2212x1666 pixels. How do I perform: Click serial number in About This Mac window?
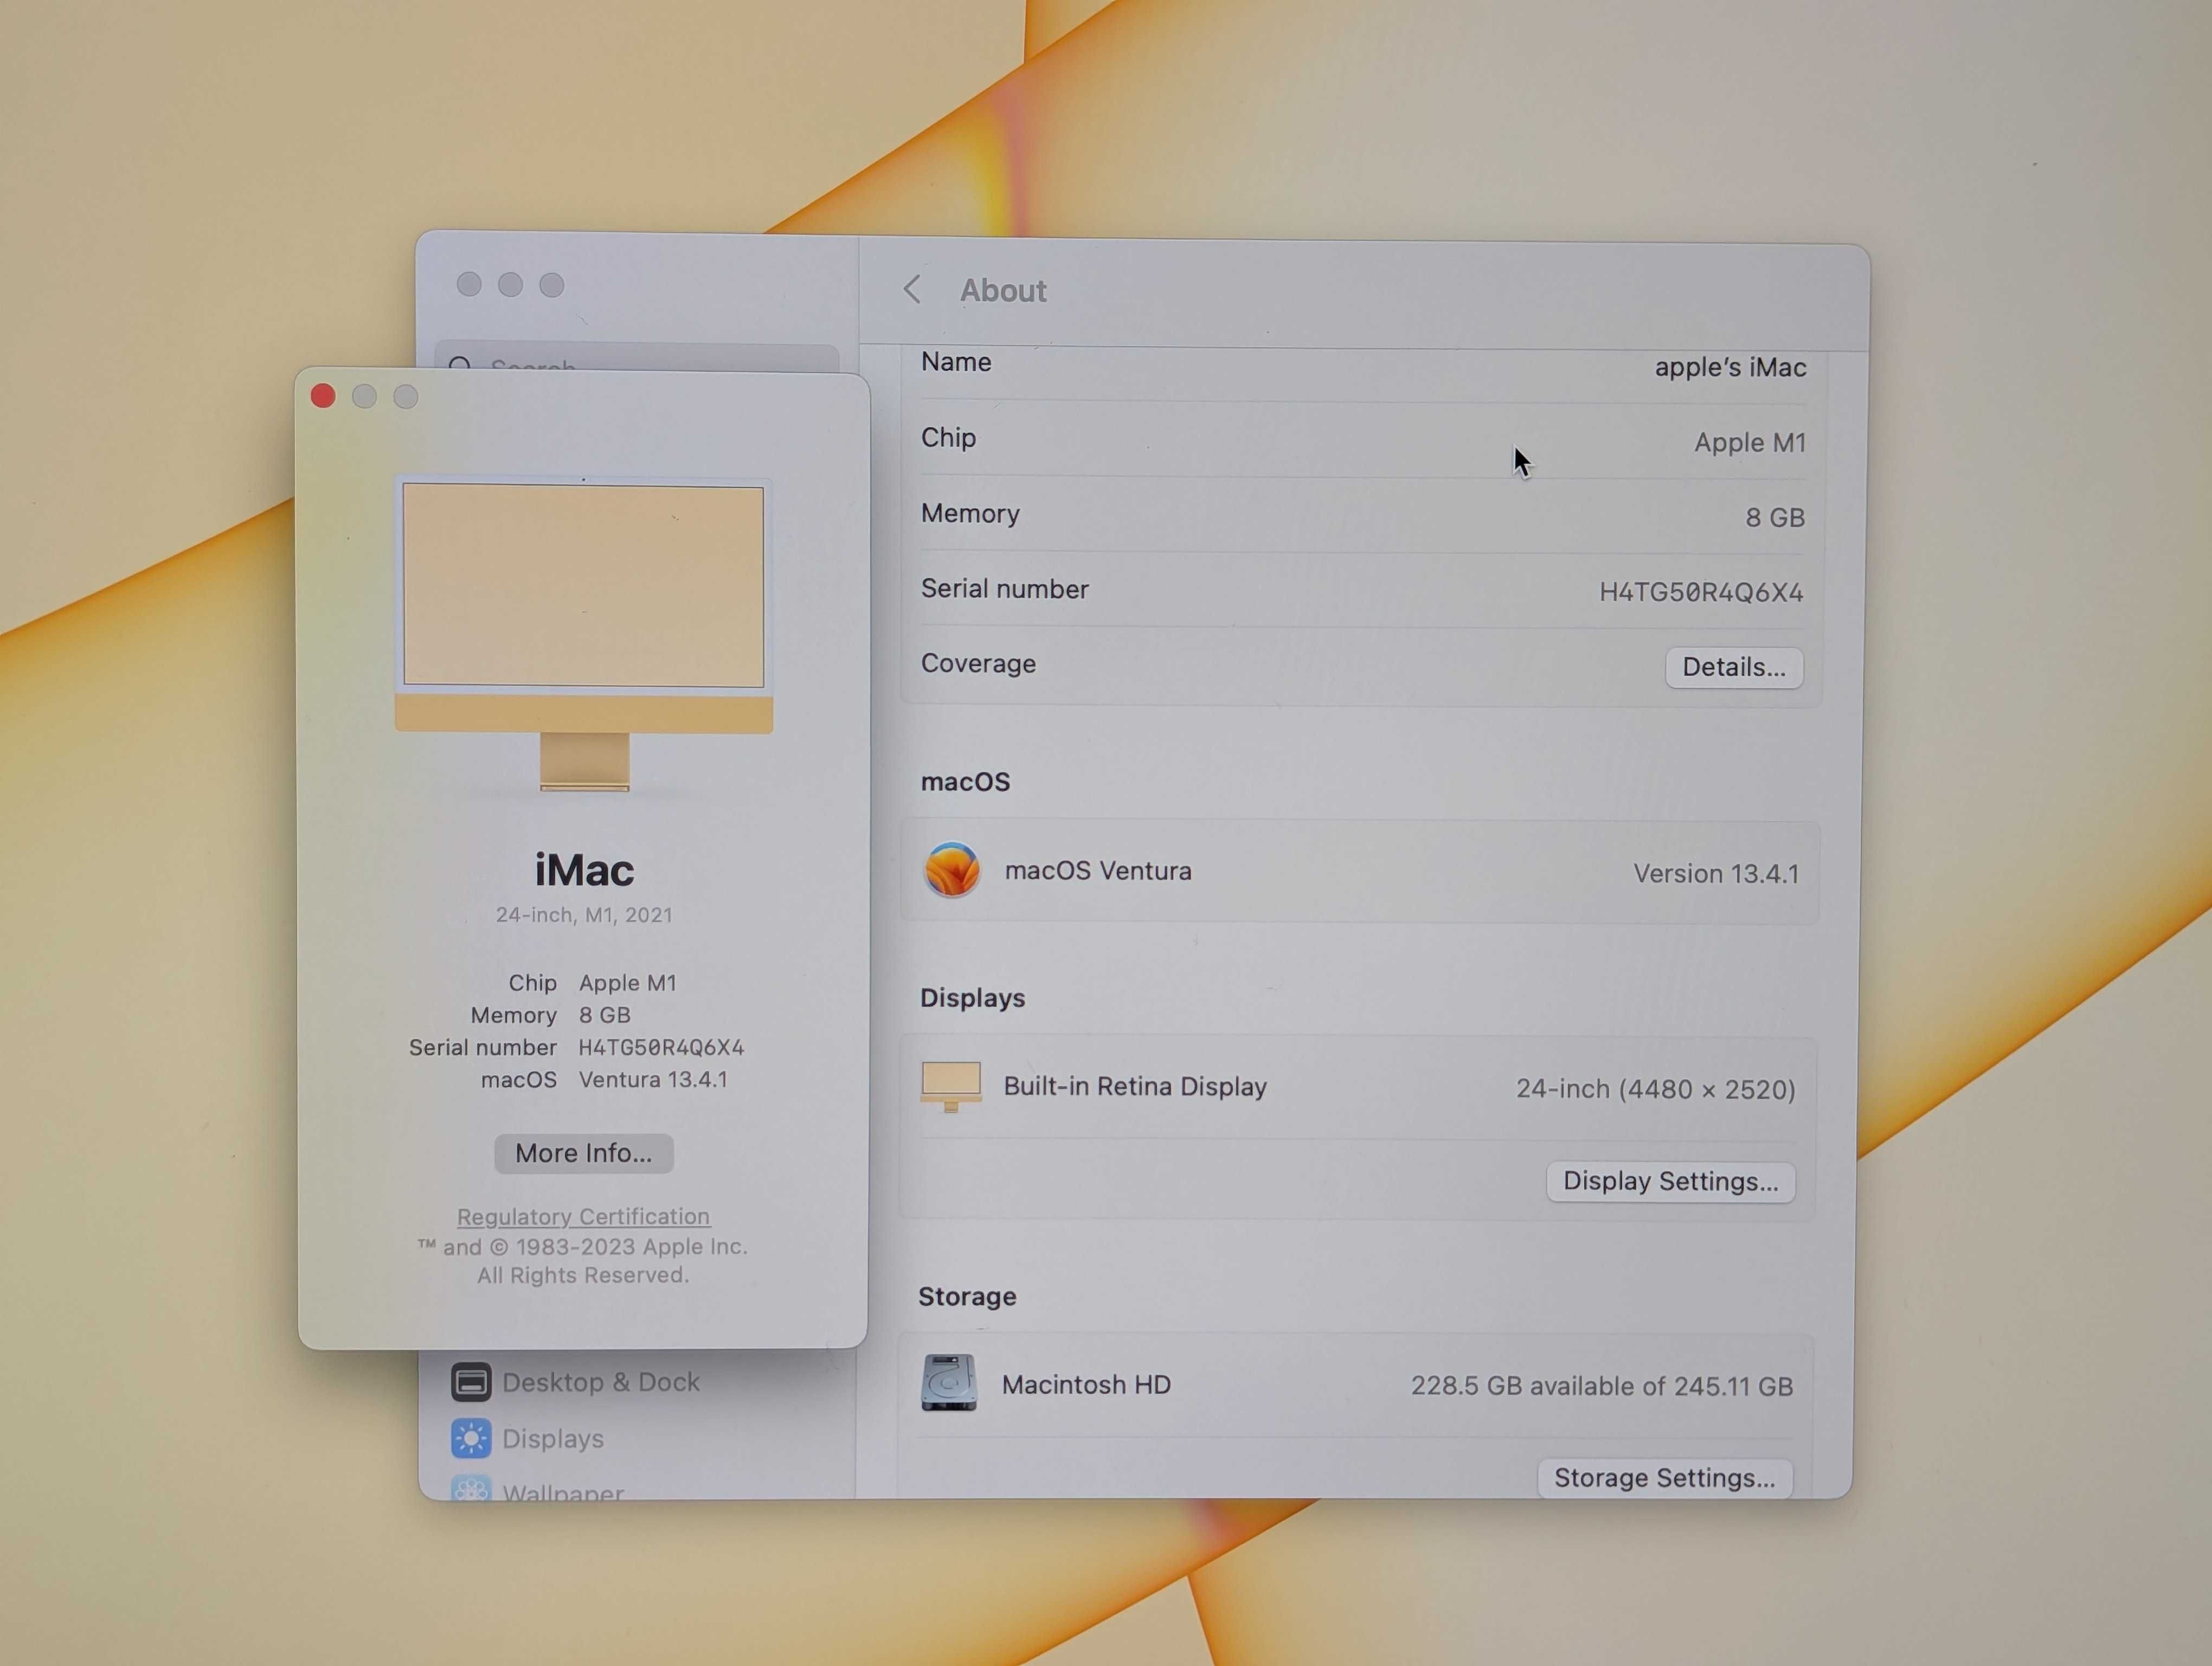click(661, 1047)
